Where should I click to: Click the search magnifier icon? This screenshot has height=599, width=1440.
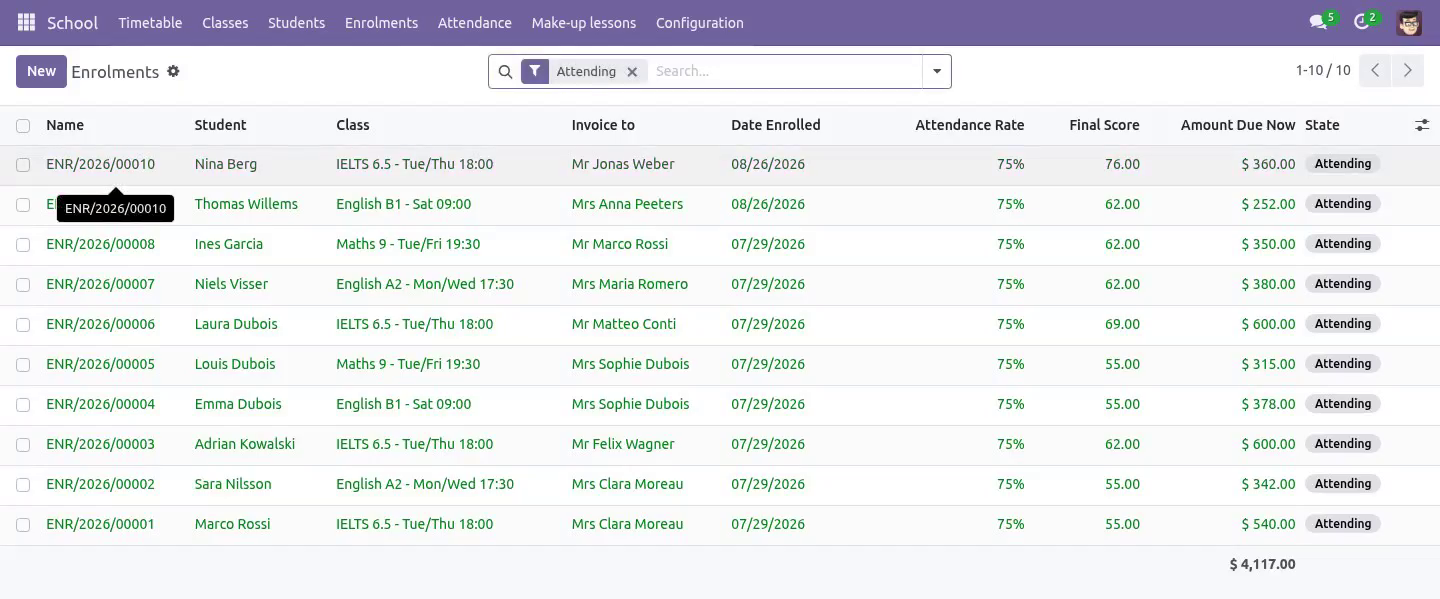pyautogui.click(x=505, y=71)
